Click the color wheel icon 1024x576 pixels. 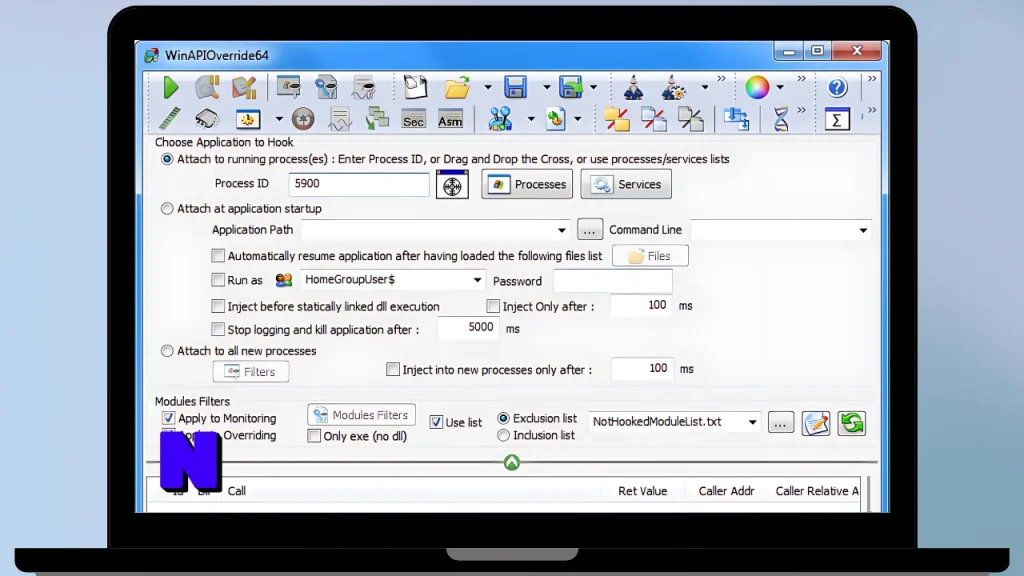[x=757, y=88]
